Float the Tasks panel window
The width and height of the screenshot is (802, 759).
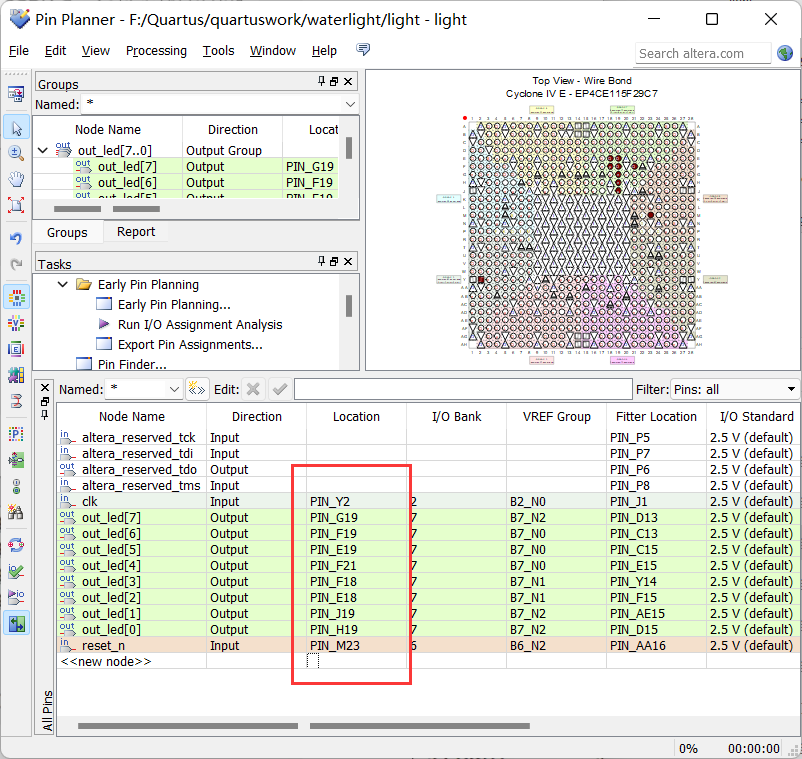[x=334, y=262]
